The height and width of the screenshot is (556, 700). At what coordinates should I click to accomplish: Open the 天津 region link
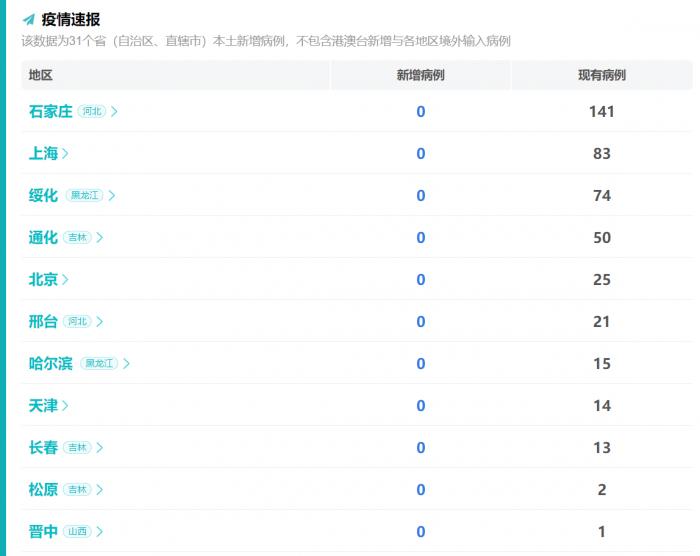click(43, 405)
